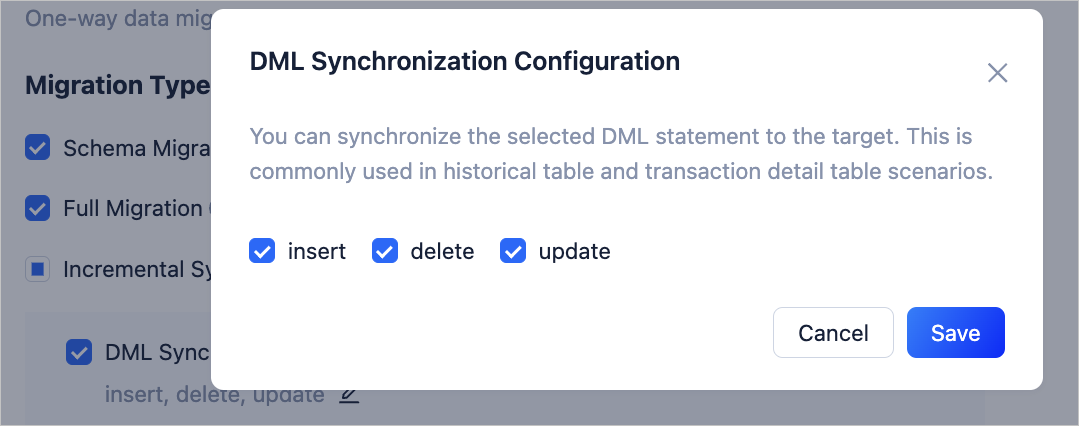Toggle the Schema Migration checkbox
The image size is (1079, 426).
tap(38, 149)
